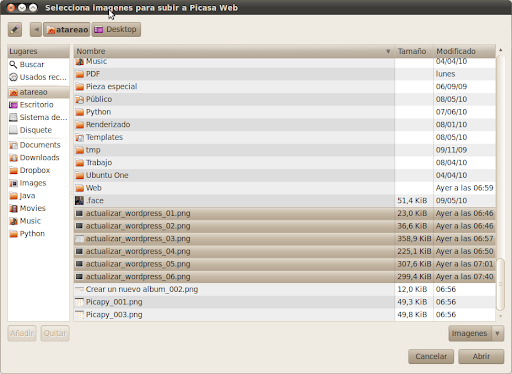Click the scrollbar up arrow
This screenshot has width=512, height=374.
pos(500,50)
